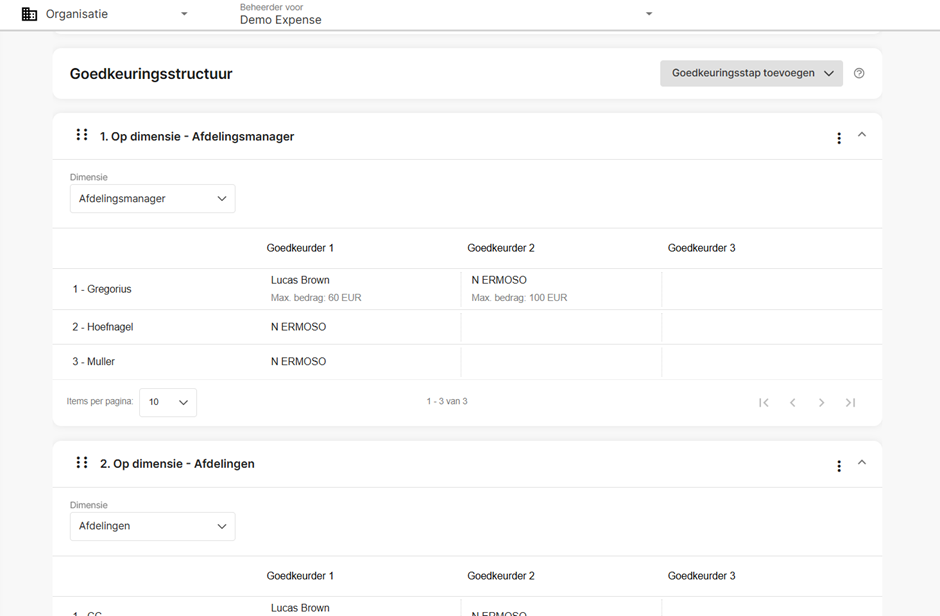Collapse the step 2 Afdelingen panel
Screen dimensions: 940x616
[861, 462]
